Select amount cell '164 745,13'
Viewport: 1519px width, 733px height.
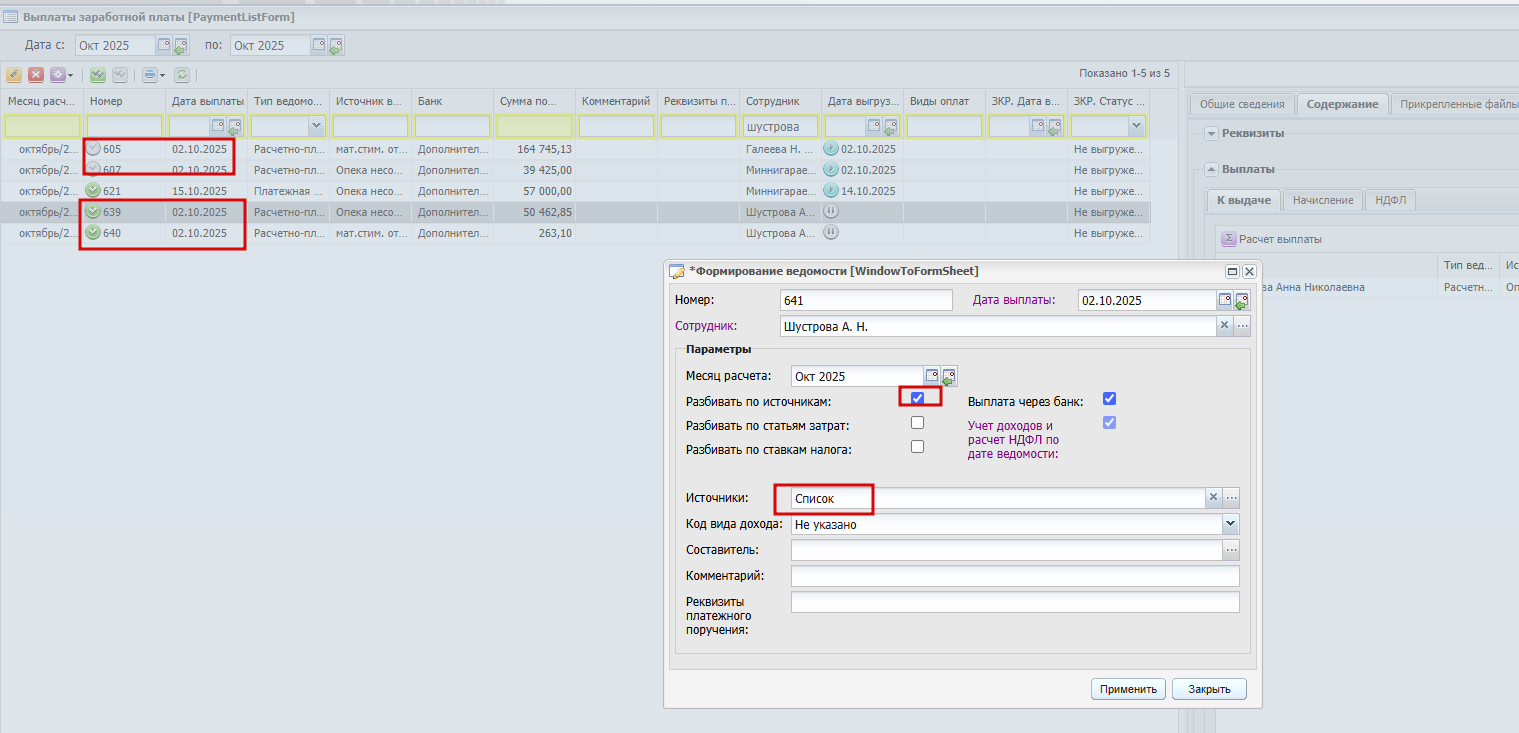point(535,149)
